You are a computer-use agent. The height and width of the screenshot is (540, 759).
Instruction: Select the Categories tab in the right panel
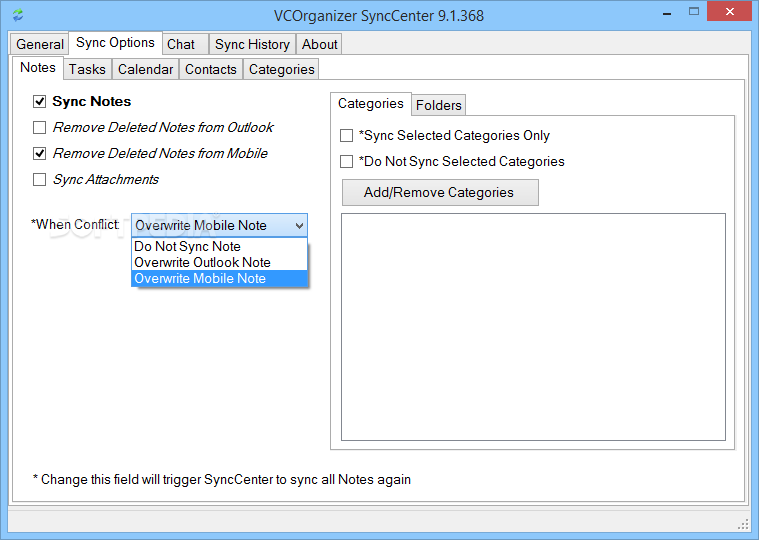click(x=371, y=104)
